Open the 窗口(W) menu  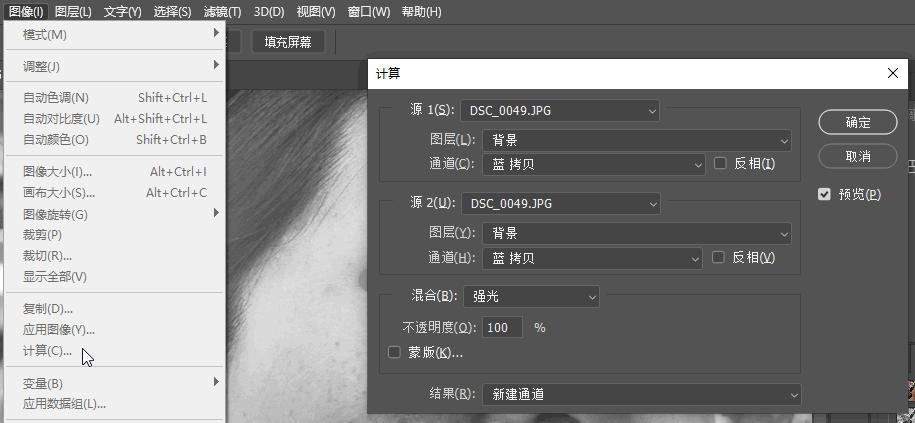(369, 11)
